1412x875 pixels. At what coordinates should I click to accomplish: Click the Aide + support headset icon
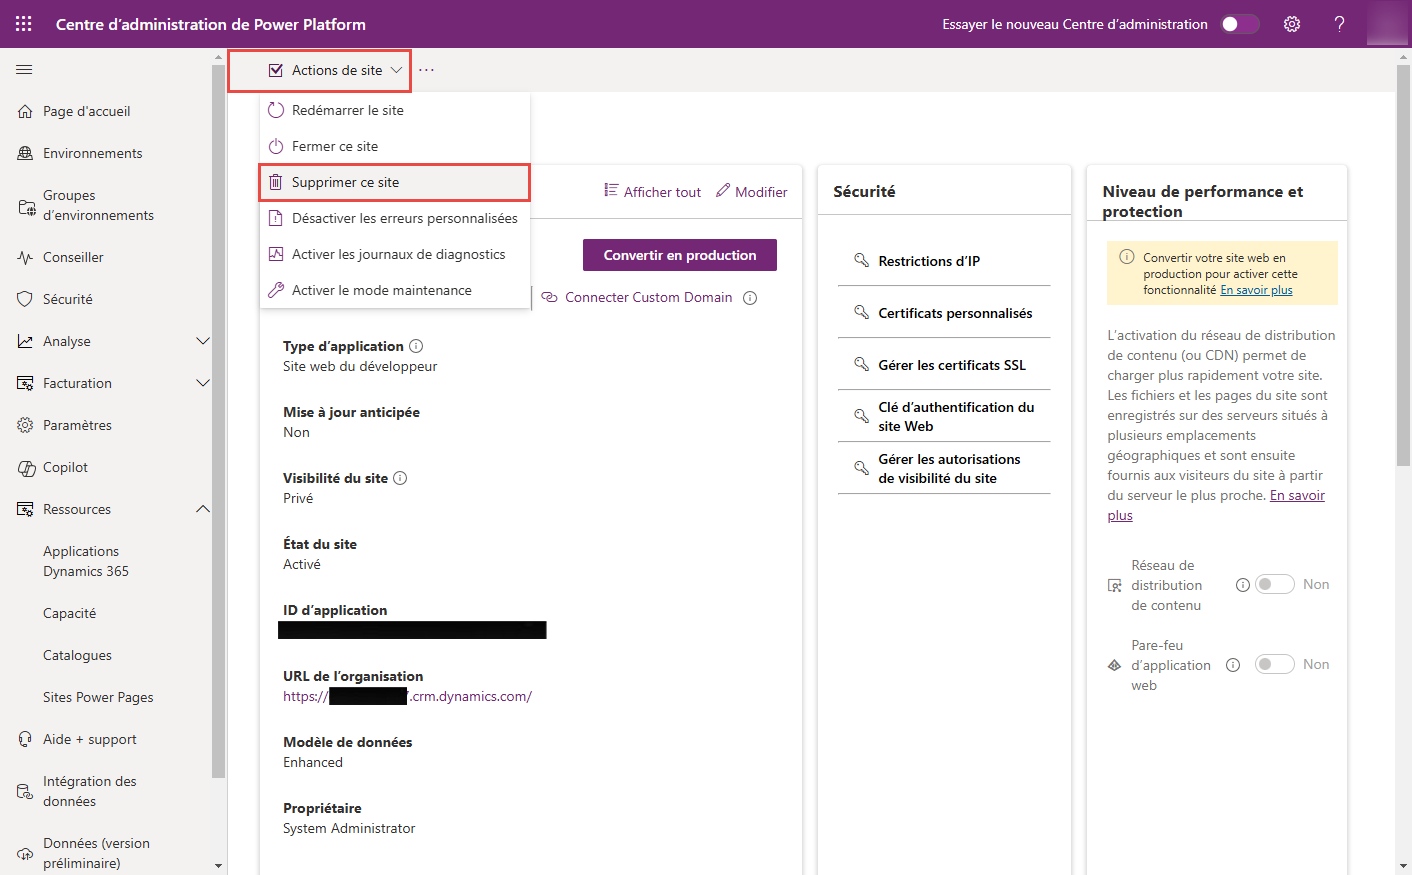pyautogui.click(x=25, y=739)
